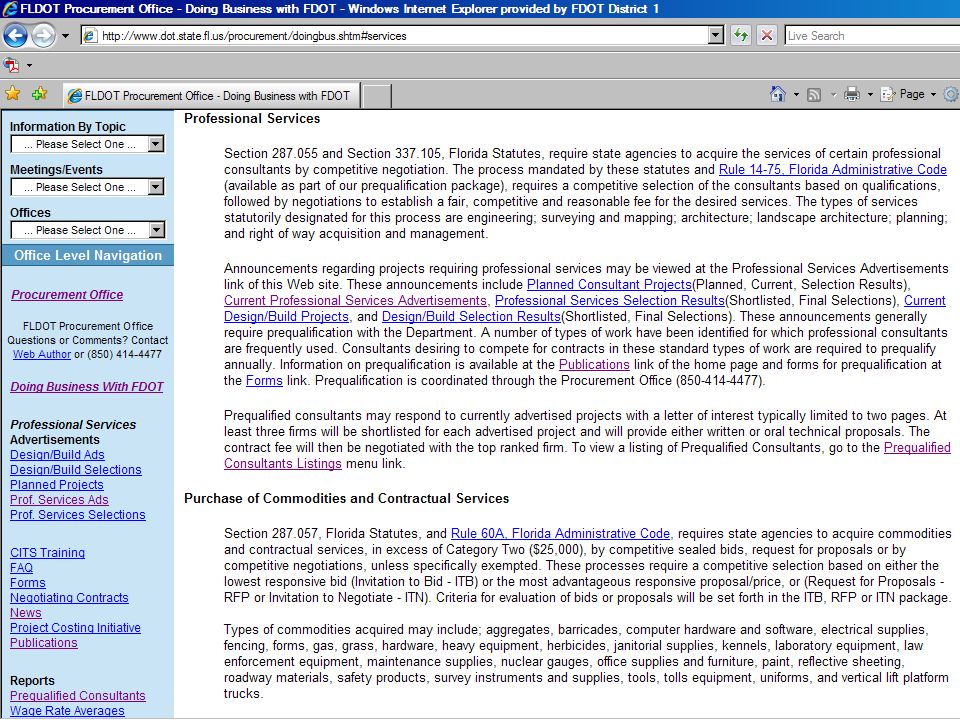Screen dimensions: 960x720
Task: Open the Forms sidebar link
Action: tap(28, 583)
